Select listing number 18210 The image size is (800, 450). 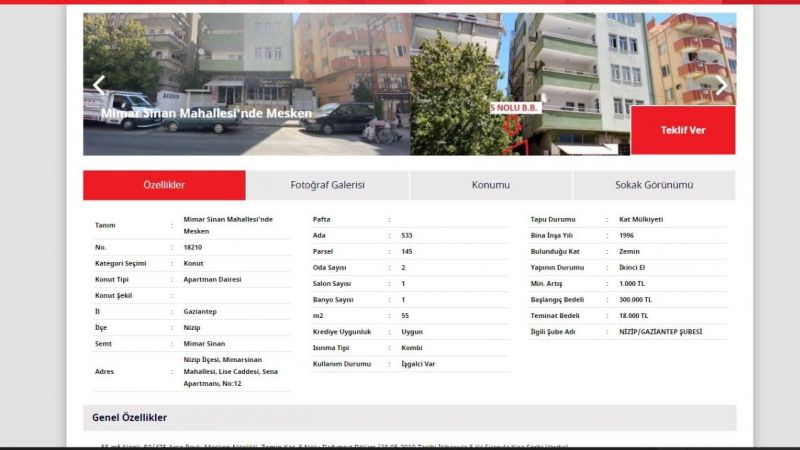193,247
